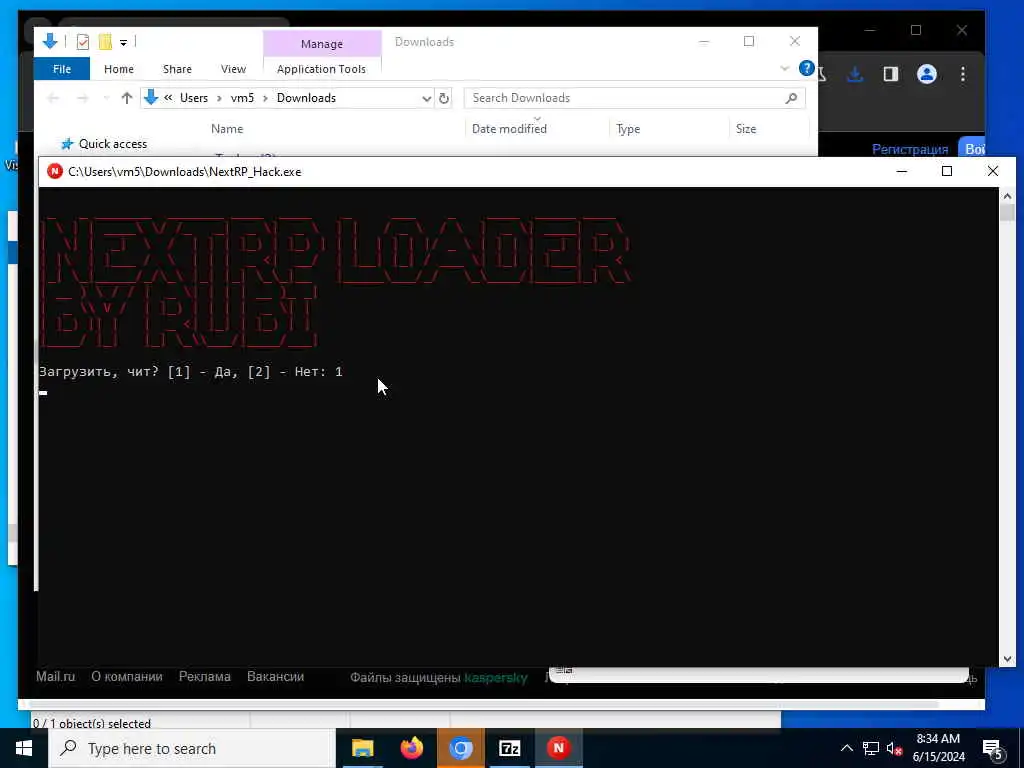Open the Chrome profile avatar menu
Image resolution: width=1024 pixels, height=768 pixels.
click(927, 74)
